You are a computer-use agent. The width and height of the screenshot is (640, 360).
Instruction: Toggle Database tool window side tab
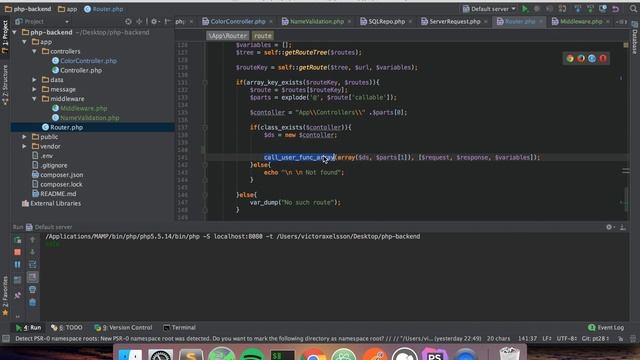(635, 38)
